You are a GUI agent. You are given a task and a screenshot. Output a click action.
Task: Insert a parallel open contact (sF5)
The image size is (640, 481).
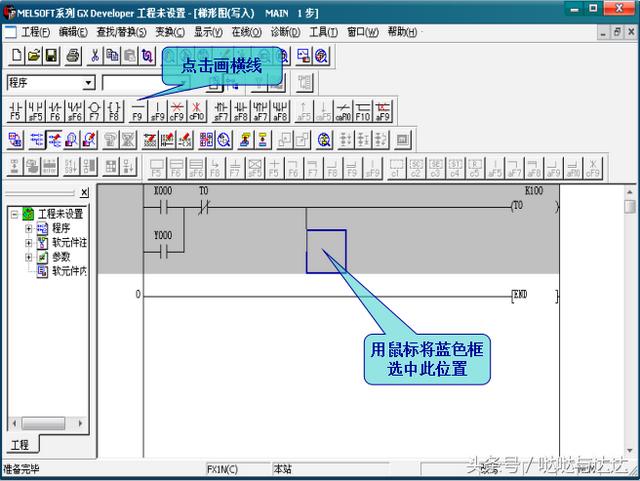click(35, 111)
